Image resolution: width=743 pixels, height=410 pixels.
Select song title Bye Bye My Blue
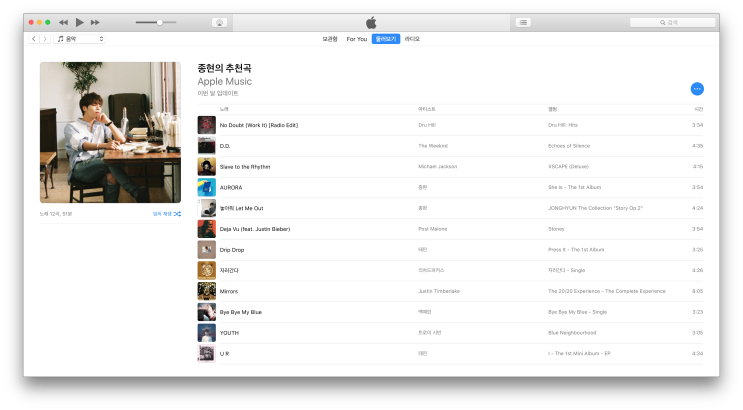pos(241,312)
